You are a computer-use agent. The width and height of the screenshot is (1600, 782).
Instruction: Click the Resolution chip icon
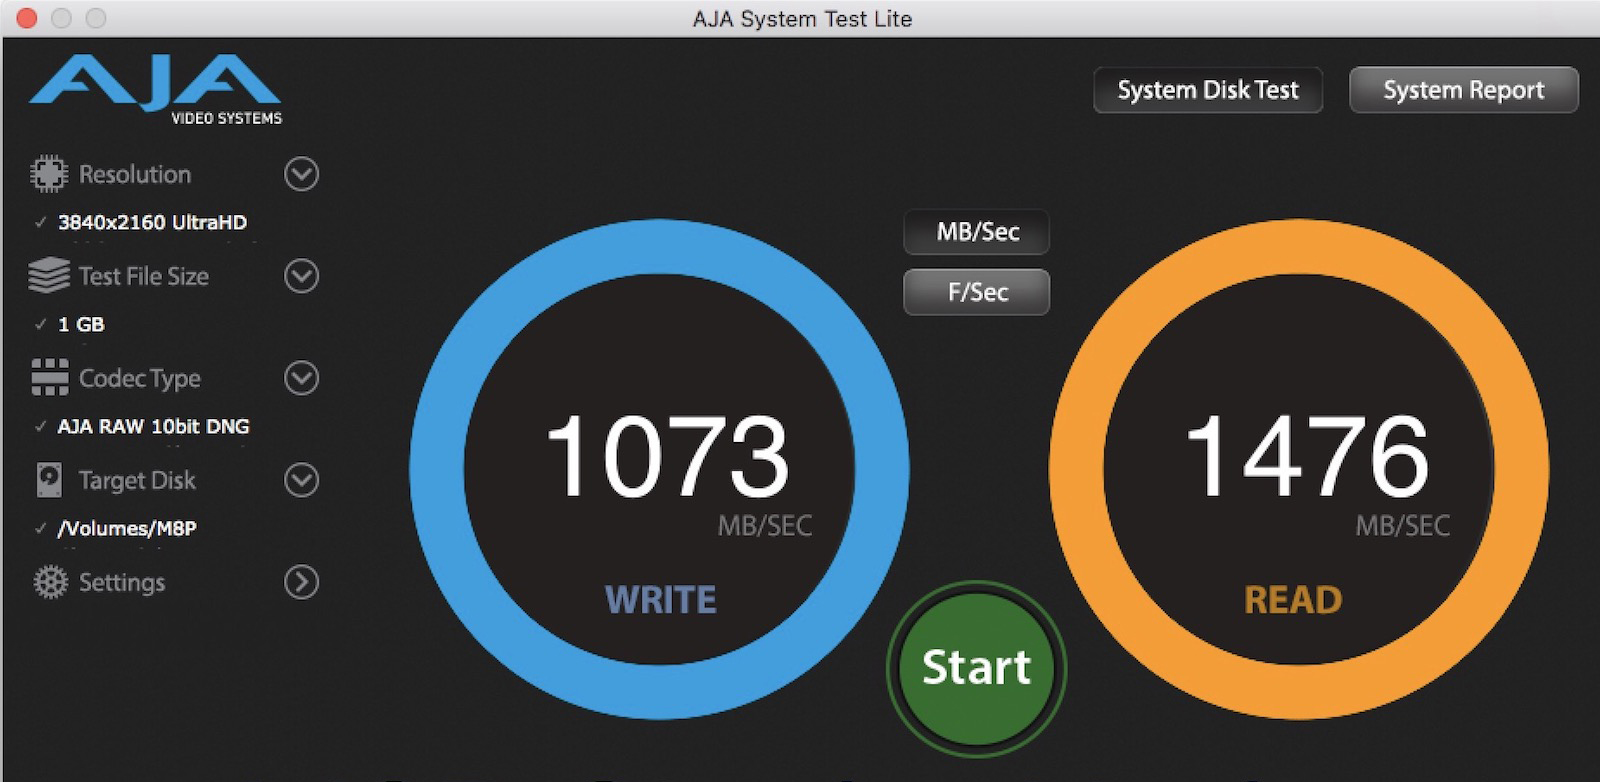[48, 174]
